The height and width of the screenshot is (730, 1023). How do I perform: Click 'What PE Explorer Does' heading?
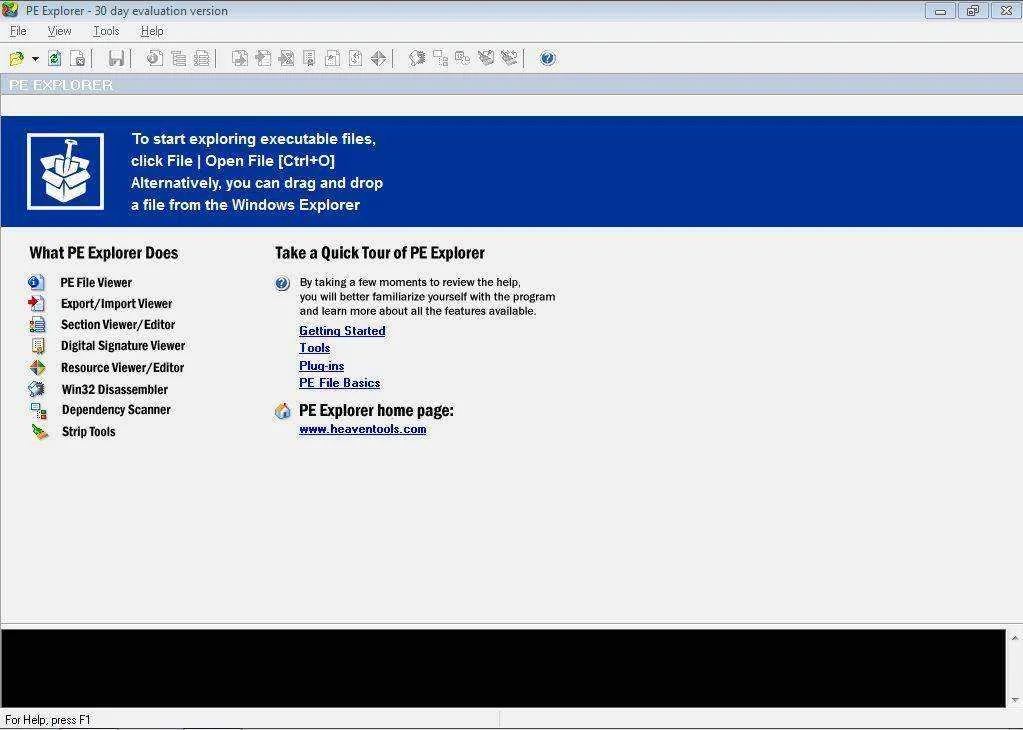104,253
